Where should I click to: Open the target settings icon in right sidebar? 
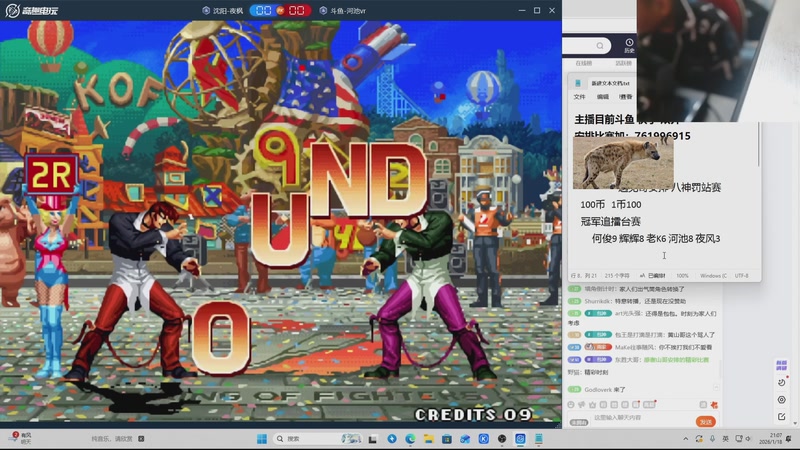(782, 399)
